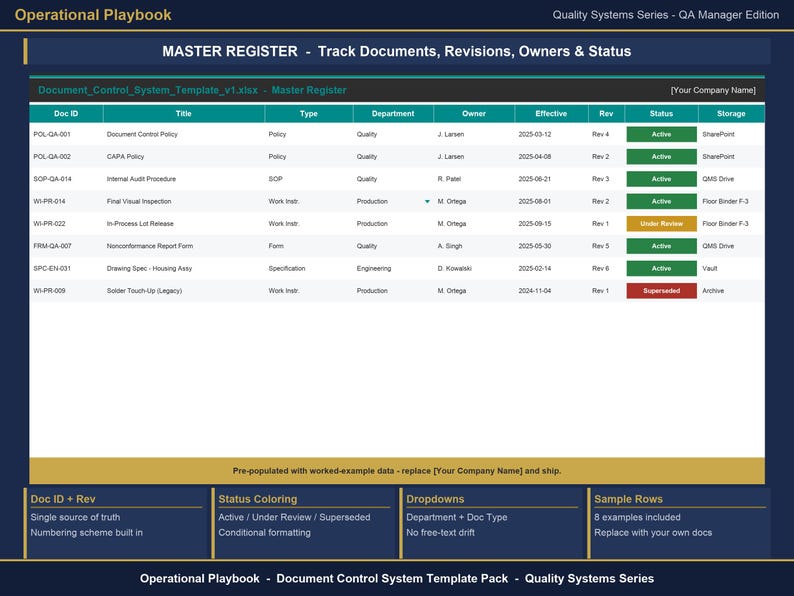Viewport: 794px width, 596px height.
Task: Click Quality Systems Series - QA Manager Edition
Action: 665,15
